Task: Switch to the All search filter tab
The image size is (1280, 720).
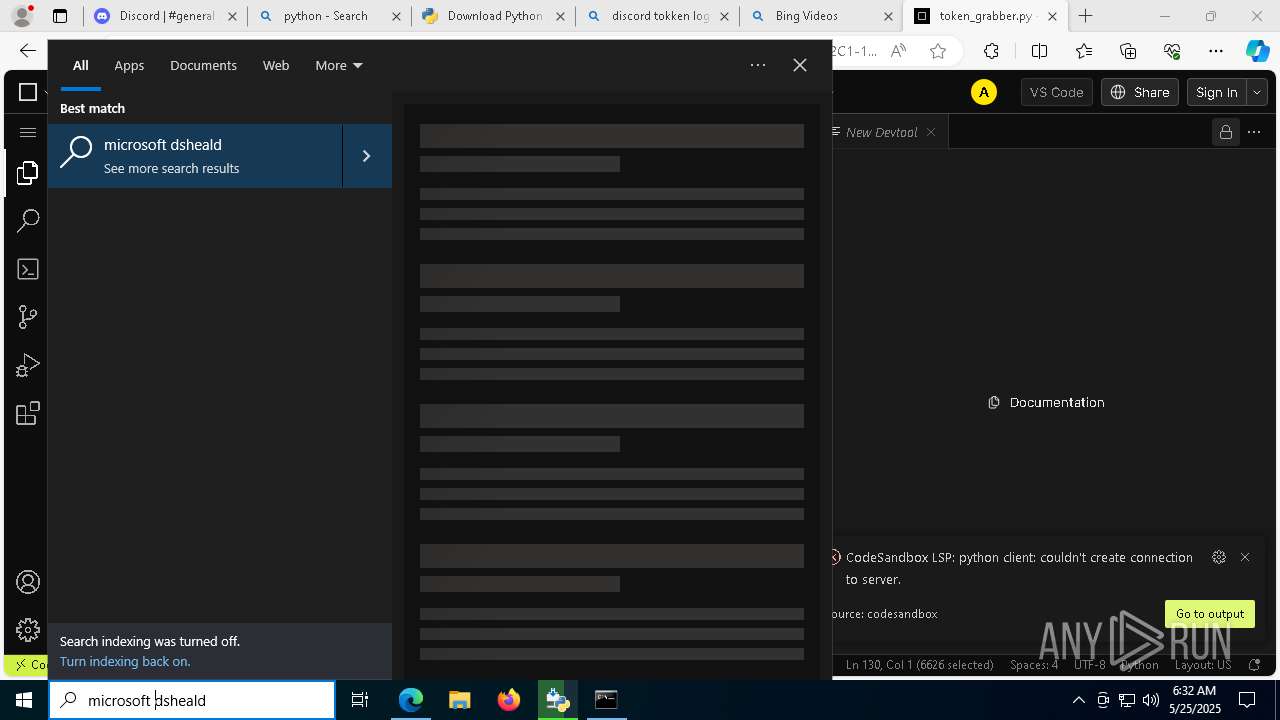Action: 80,65
